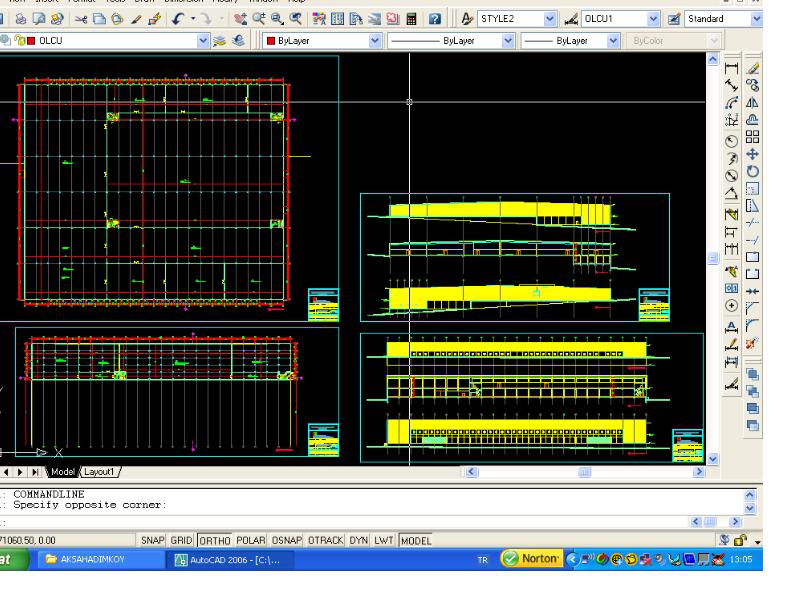Open the Plot Preview tool
This screenshot has height=600, width=800.
pyautogui.click(x=39, y=19)
